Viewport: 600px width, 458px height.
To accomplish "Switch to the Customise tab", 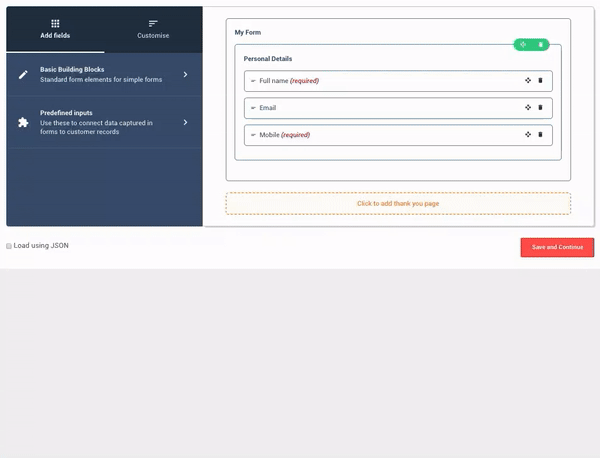I will 153,29.
